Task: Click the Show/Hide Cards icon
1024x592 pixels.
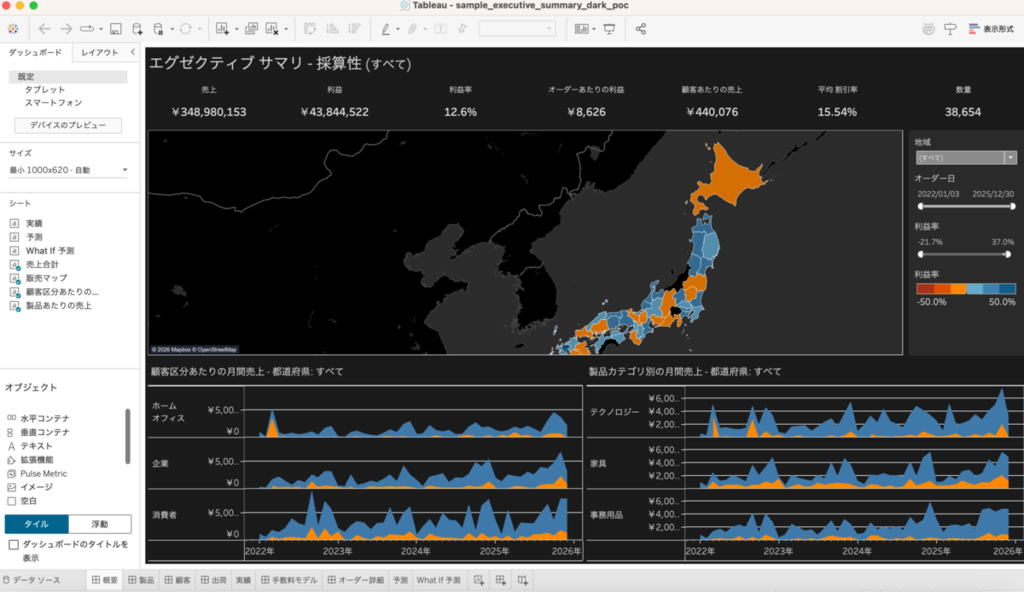Action: [x=581, y=29]
